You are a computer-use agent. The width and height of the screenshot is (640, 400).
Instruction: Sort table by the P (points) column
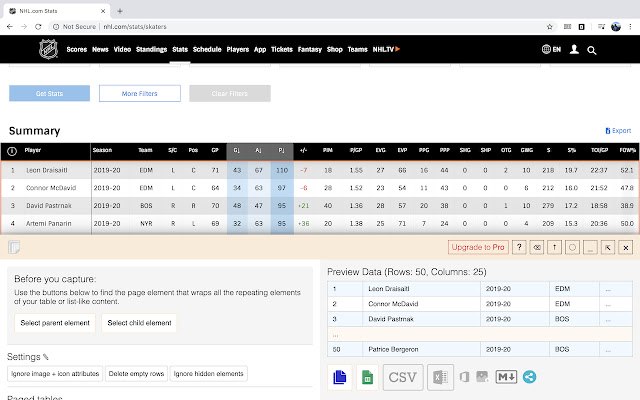click(x=282, y=151)
